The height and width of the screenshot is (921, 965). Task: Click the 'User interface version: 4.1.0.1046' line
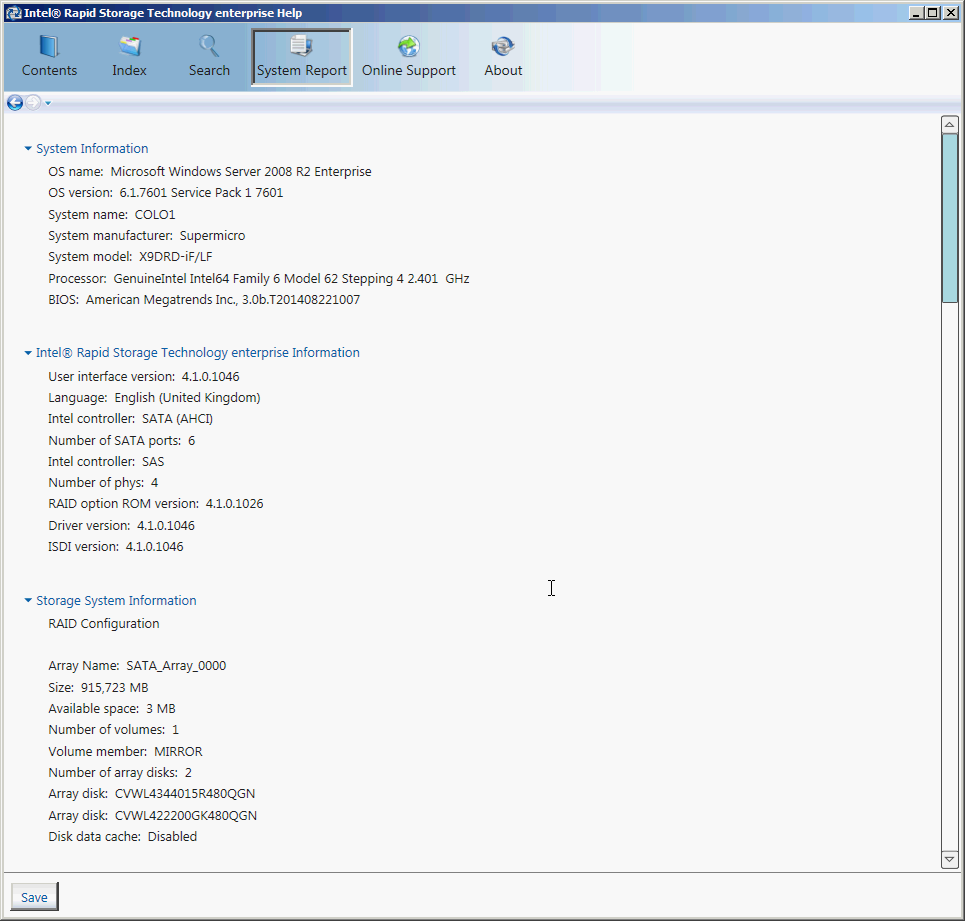[144, 377]
